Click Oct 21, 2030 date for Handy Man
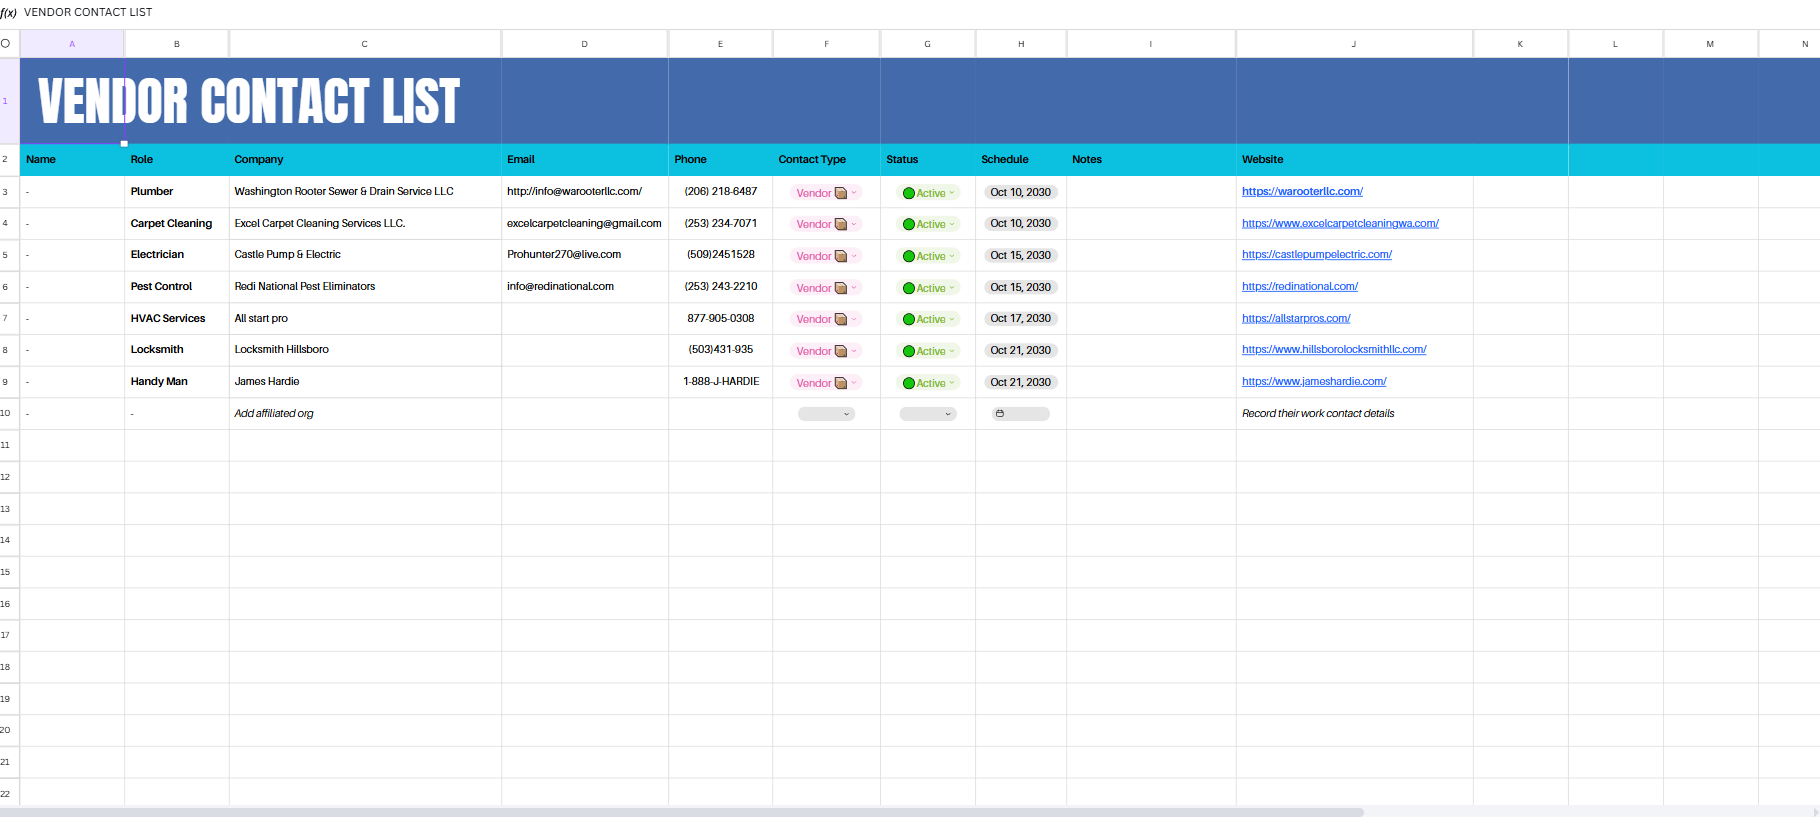 (x=1020, y=382)
